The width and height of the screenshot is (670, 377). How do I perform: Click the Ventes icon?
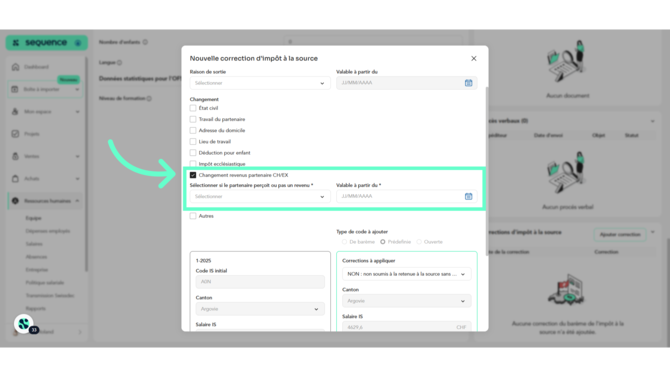15,156
